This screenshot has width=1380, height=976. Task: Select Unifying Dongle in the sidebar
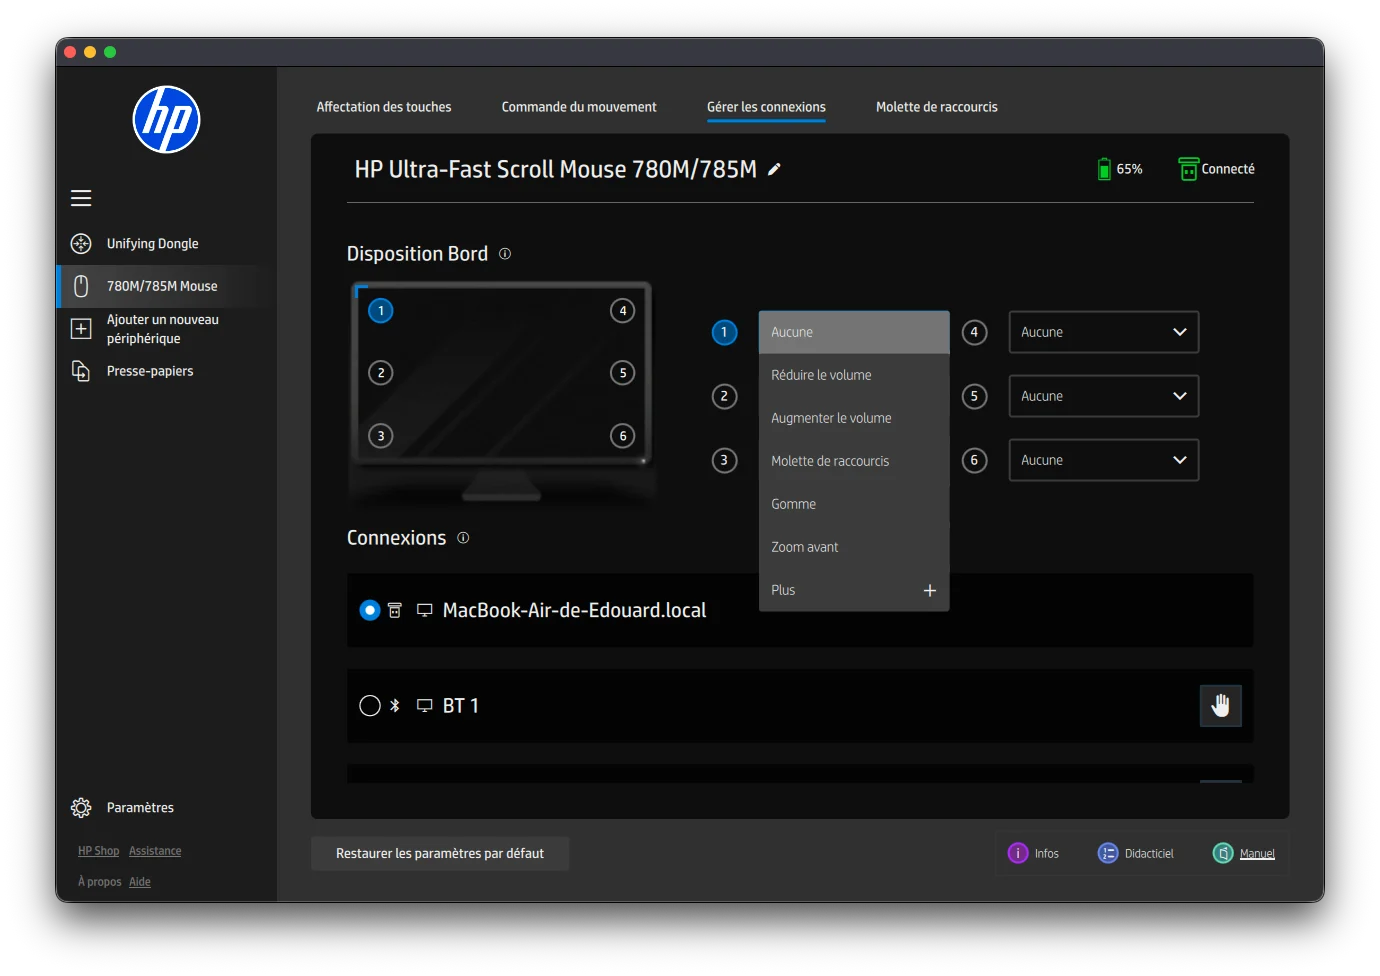(x=152, y=244)
